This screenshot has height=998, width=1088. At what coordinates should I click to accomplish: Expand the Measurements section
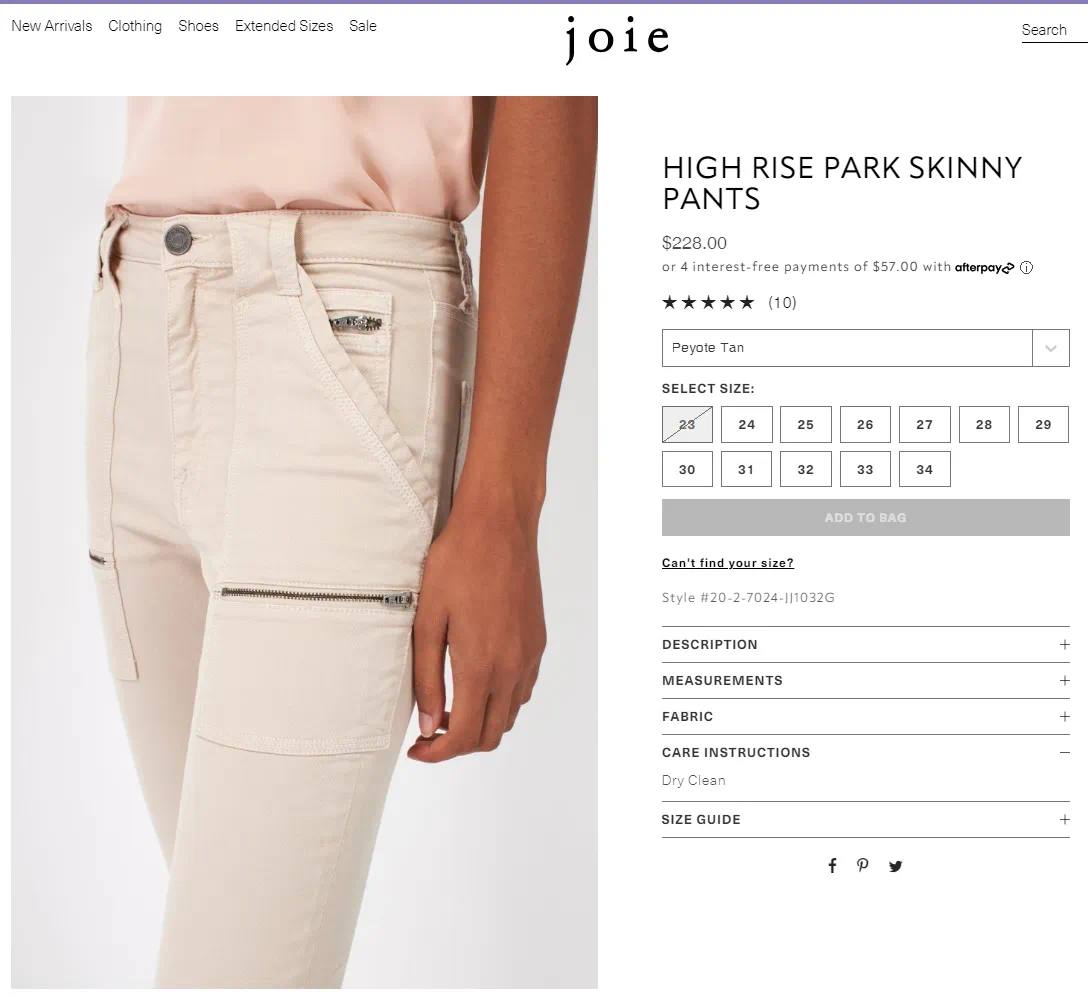[x=865, y=681]
